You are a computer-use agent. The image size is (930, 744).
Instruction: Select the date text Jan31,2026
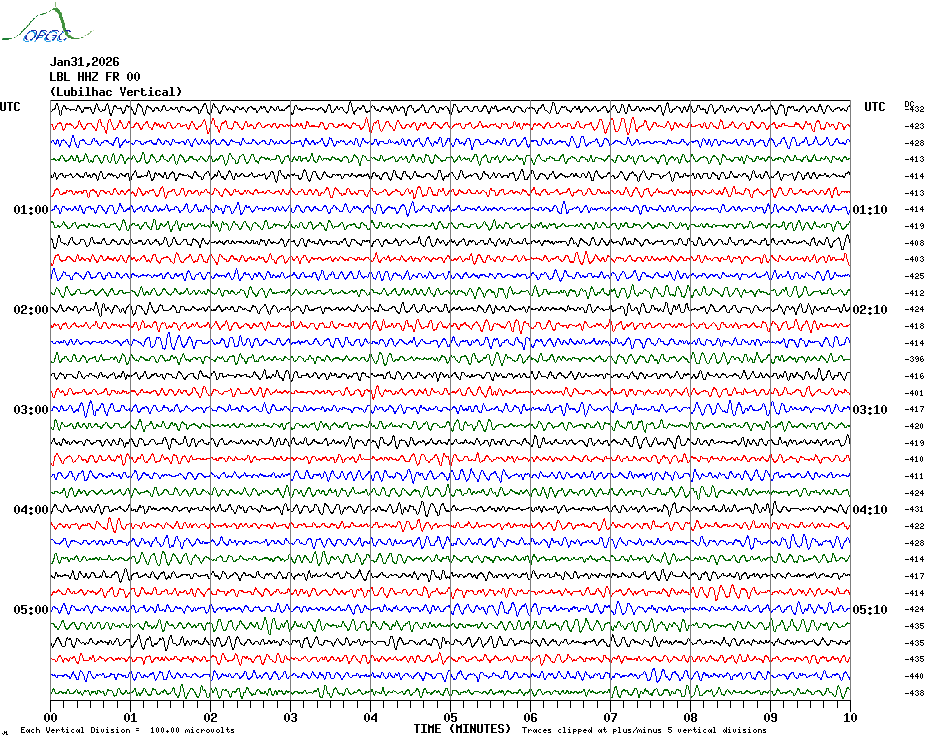tap(84, 62)
